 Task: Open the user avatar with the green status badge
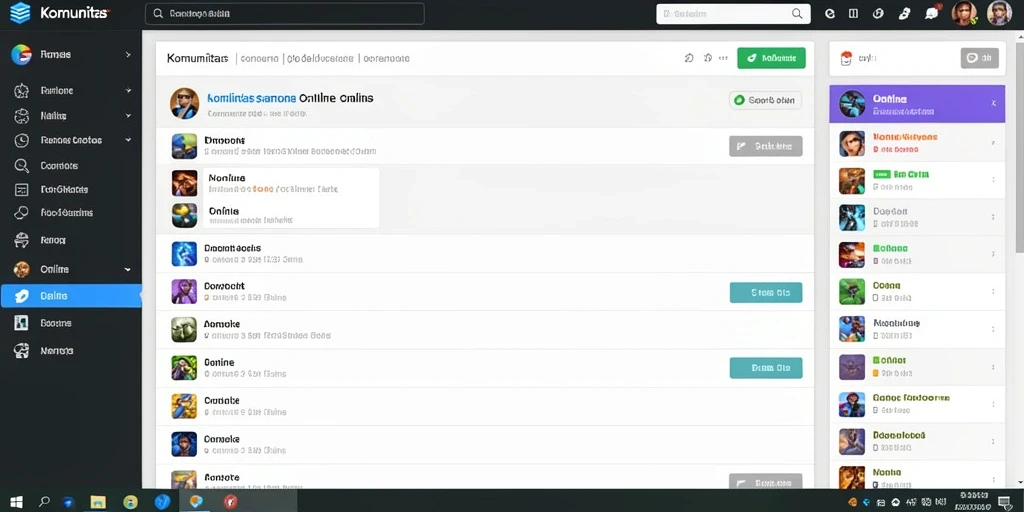(x=965, y=13)
